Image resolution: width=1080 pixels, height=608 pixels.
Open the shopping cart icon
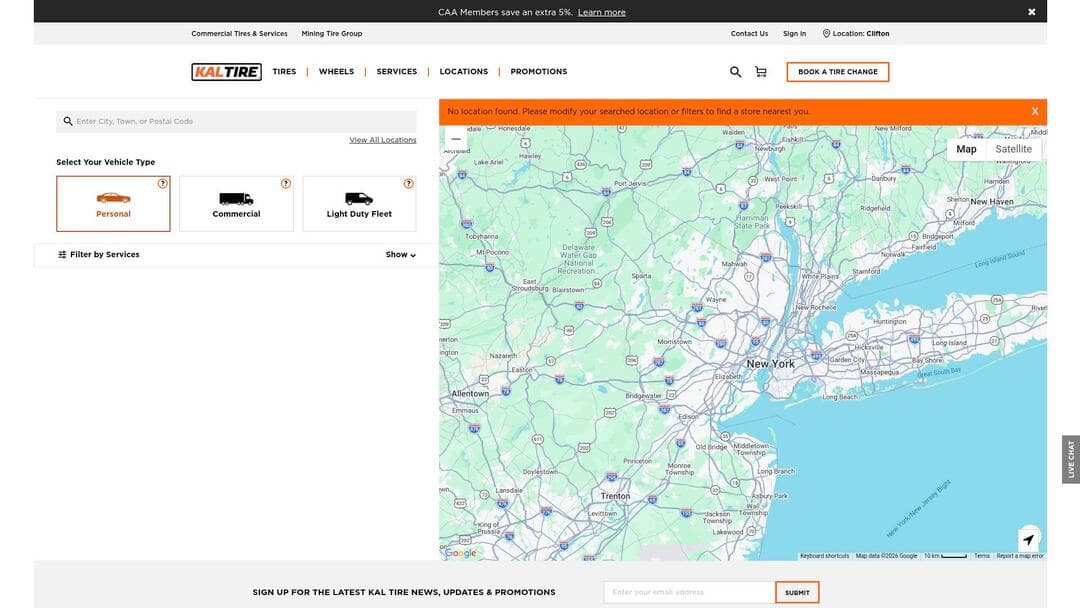[758, 69]
